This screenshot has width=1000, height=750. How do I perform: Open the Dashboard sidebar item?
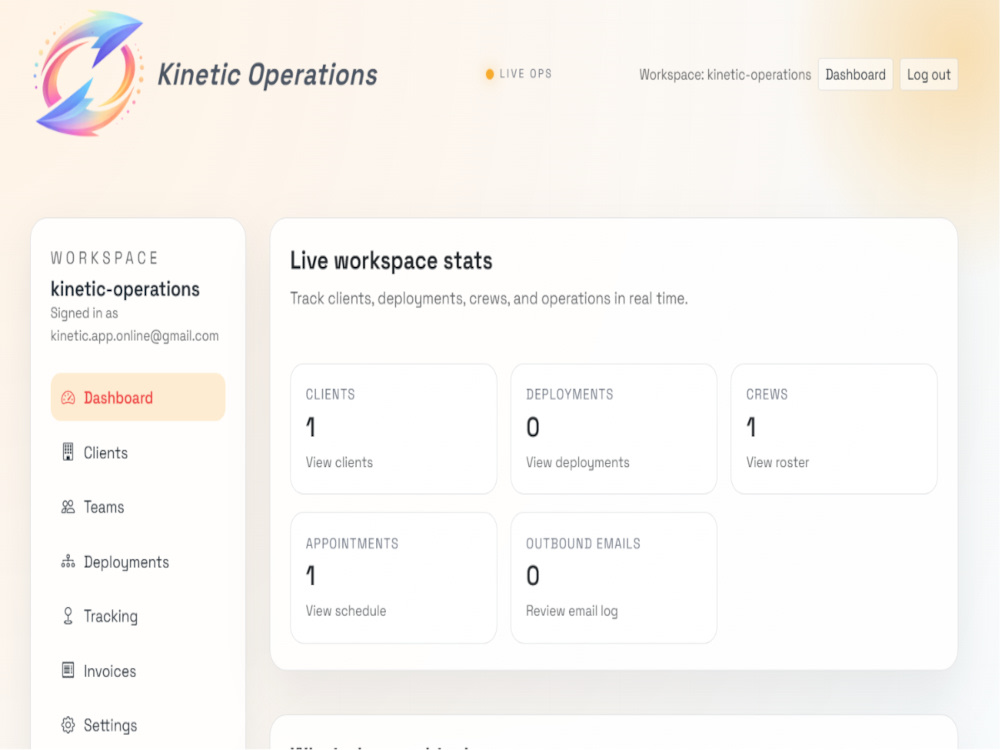click(138, 397)
